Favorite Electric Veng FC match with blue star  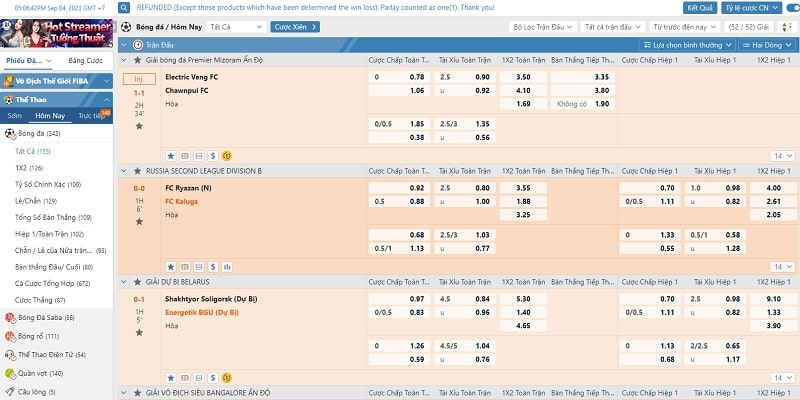[x=171, y=156]
